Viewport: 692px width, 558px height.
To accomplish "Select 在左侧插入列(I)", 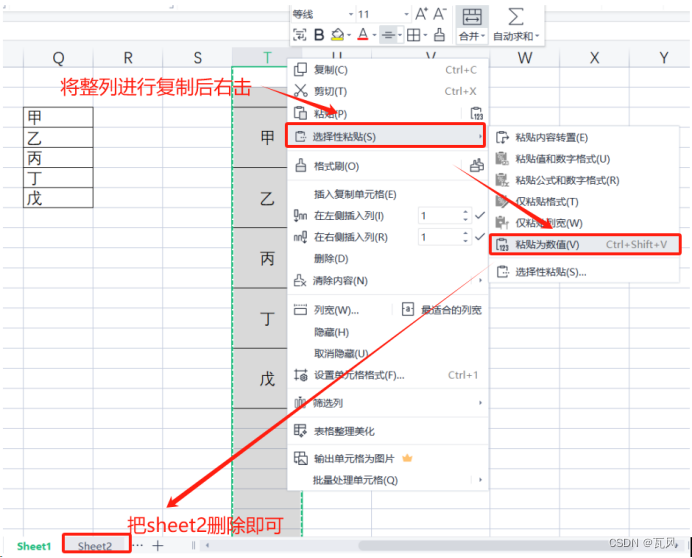I will pos(349,216).
